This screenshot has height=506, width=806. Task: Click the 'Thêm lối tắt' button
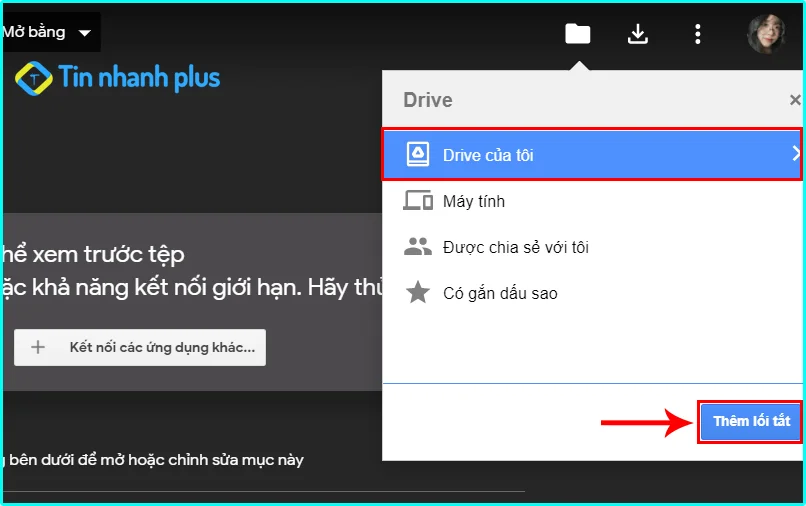(x=751, y=421)
